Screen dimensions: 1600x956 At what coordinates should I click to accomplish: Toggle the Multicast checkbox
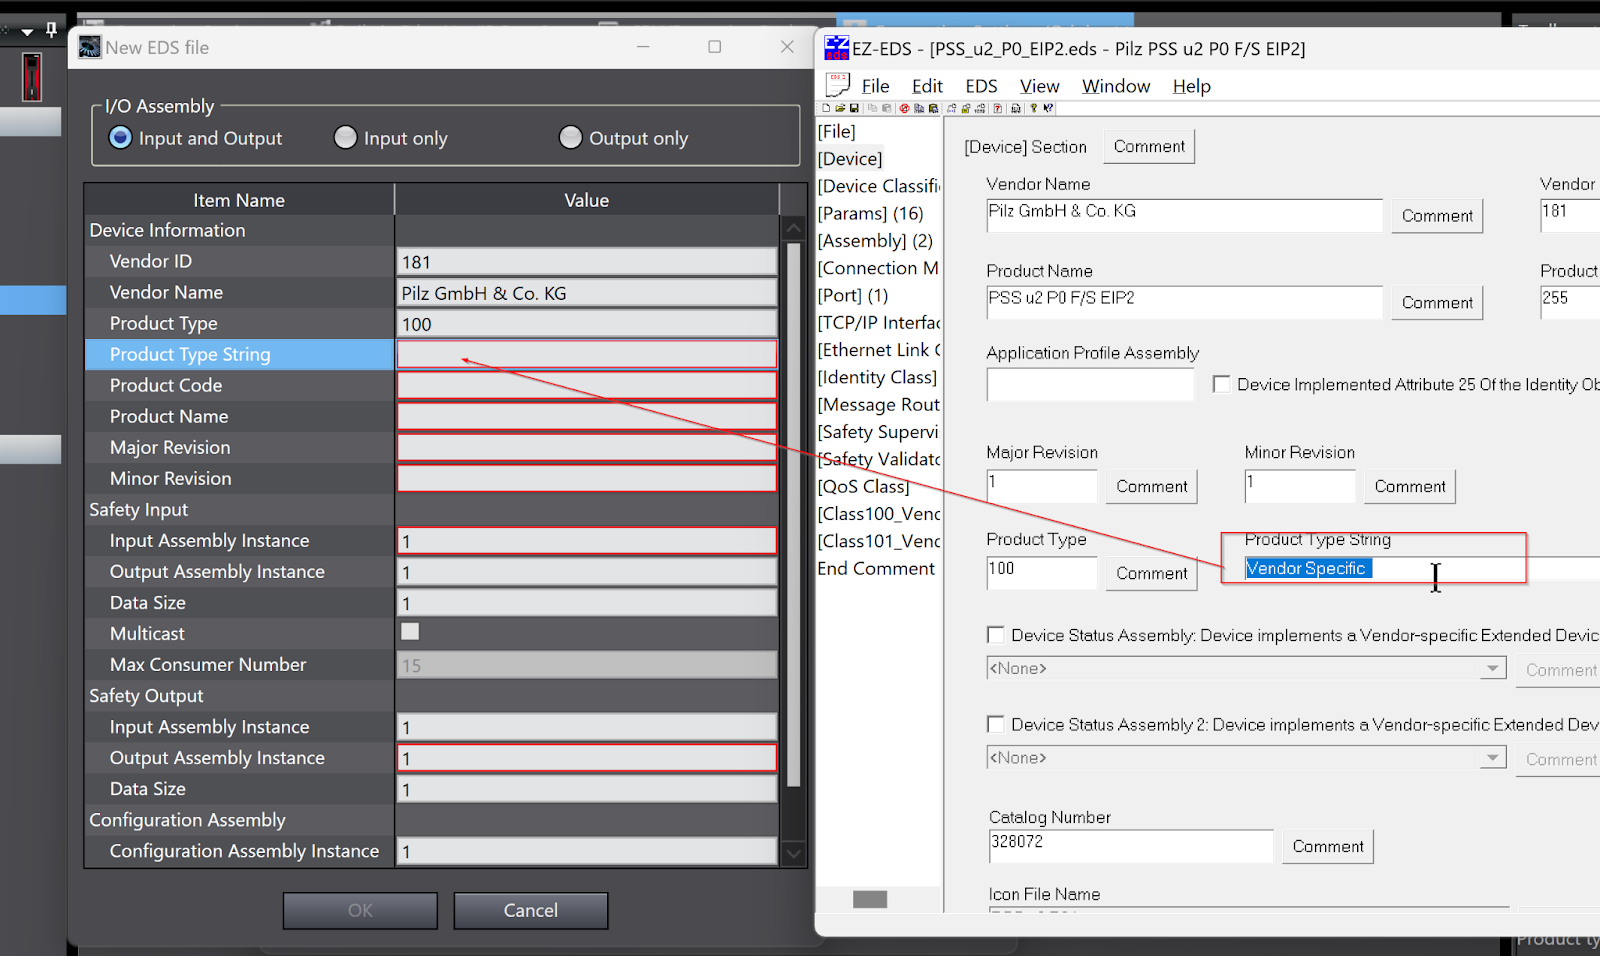(x=410, y=632)
